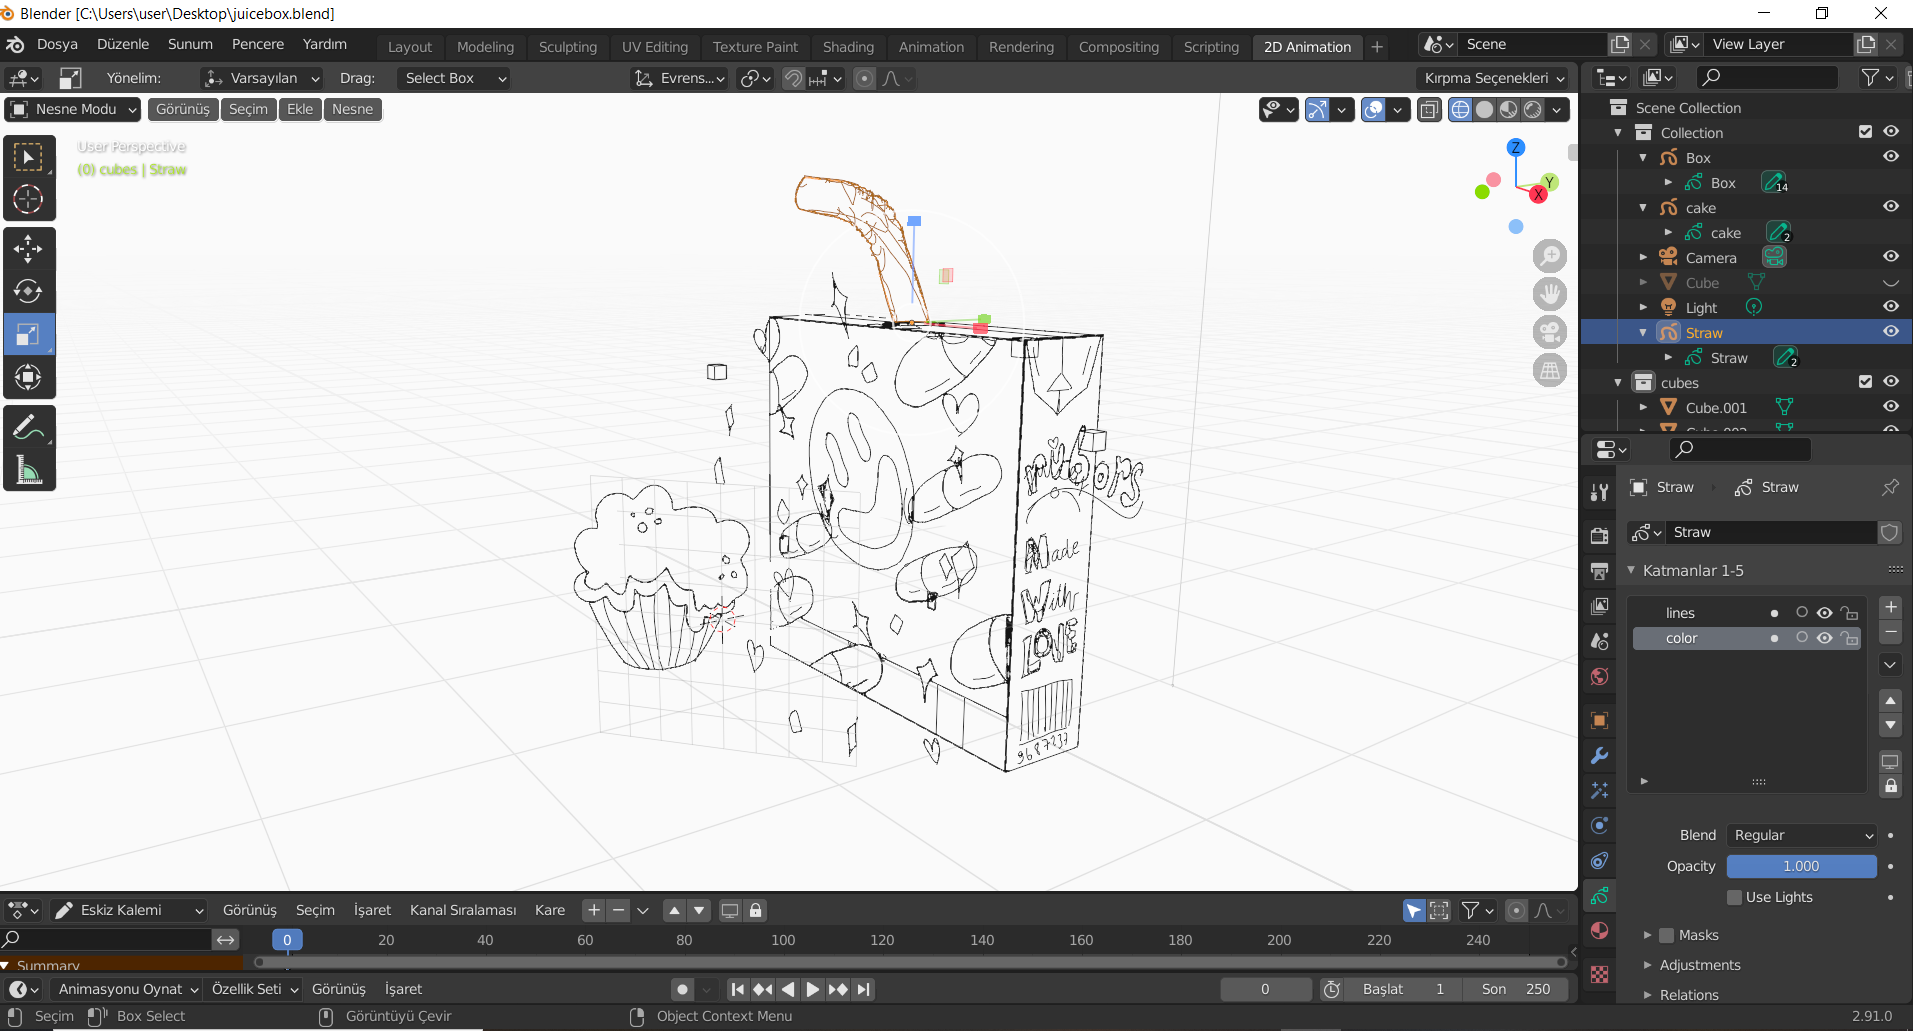Activate the Rotate tool
Viewport: 1913px width, 1031px height.
pos(28,291)
